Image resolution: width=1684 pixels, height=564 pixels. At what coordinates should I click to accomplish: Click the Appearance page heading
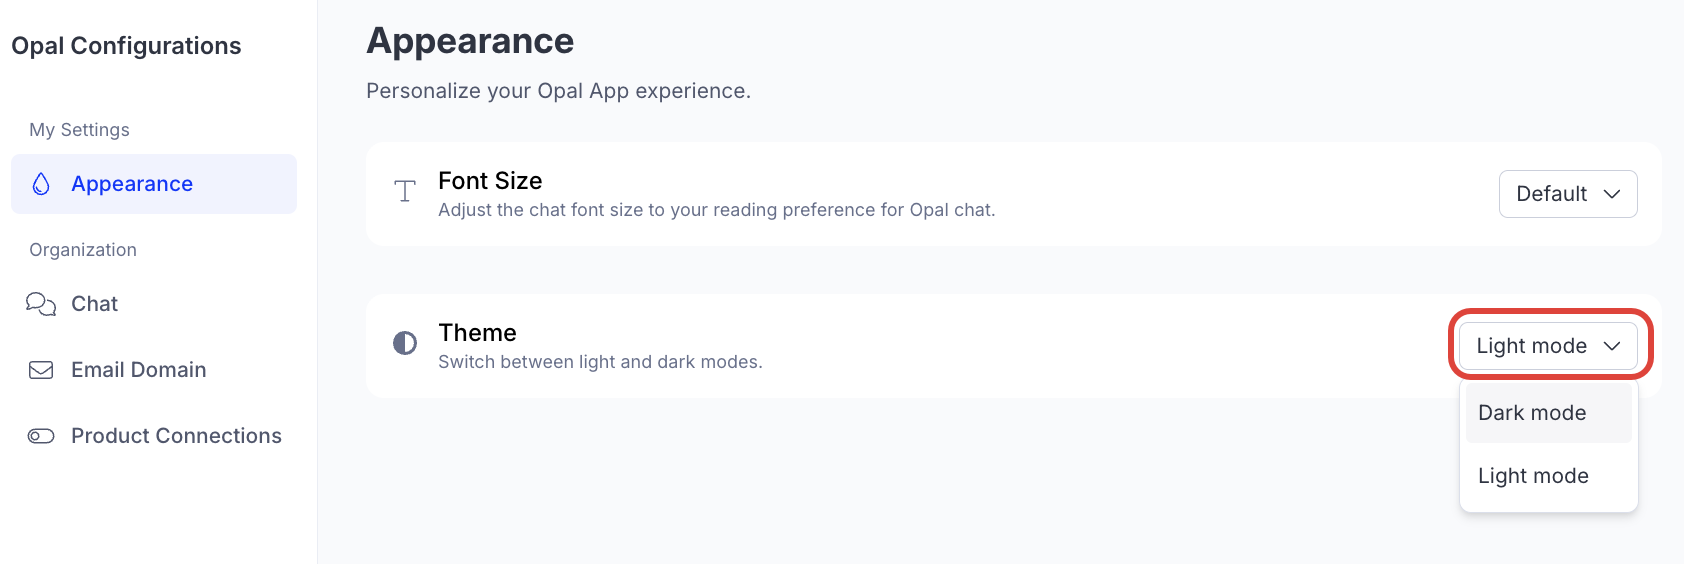coord(470,41)
